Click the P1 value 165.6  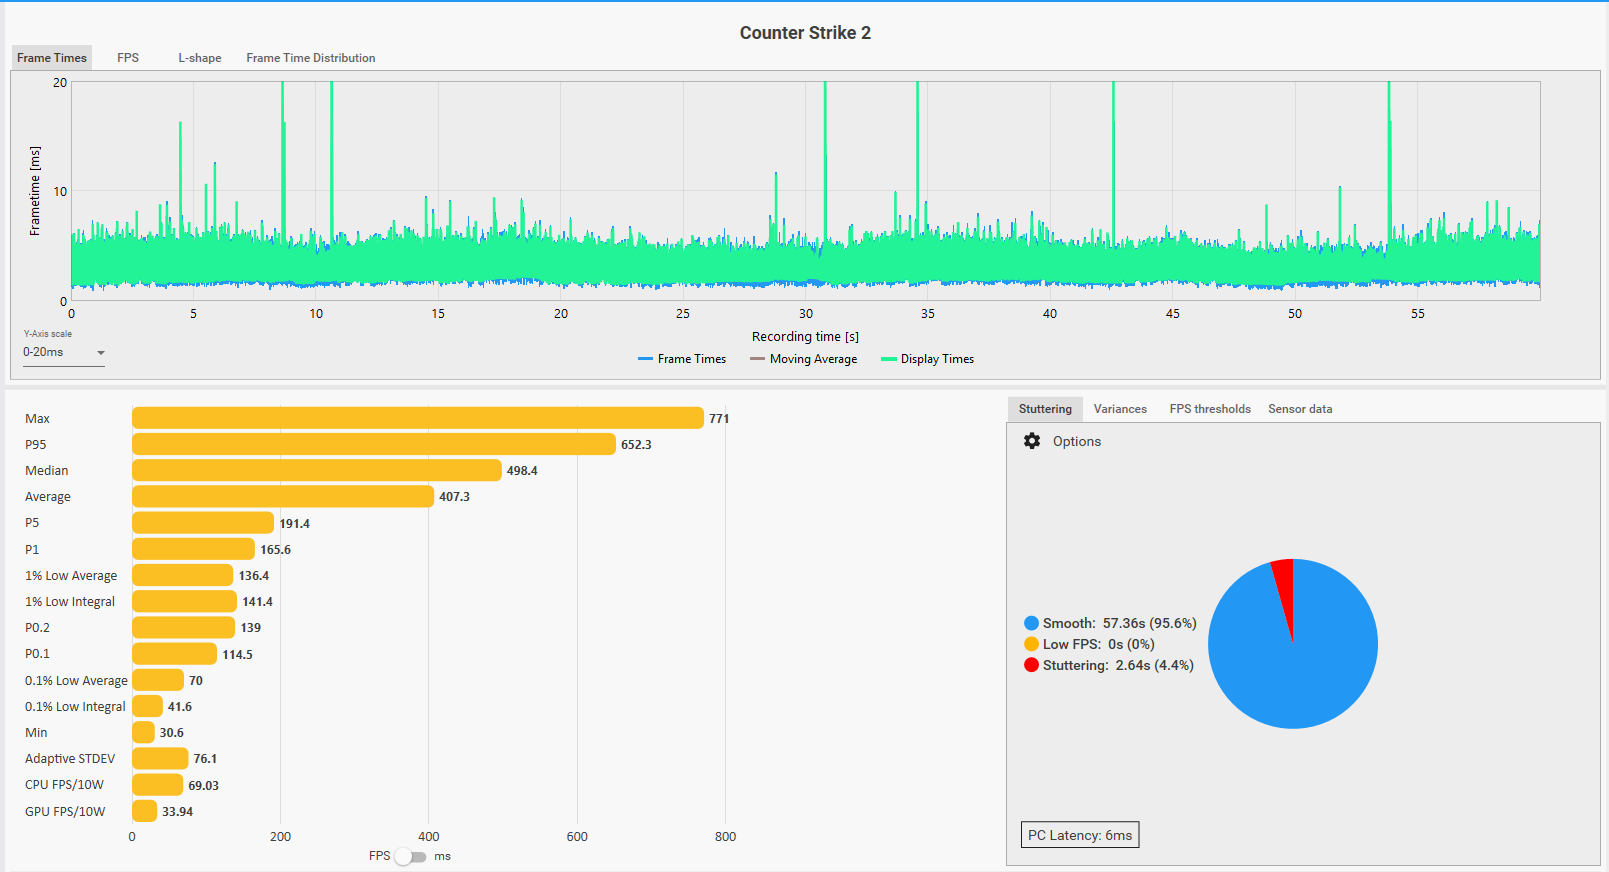tap(275, 550)
